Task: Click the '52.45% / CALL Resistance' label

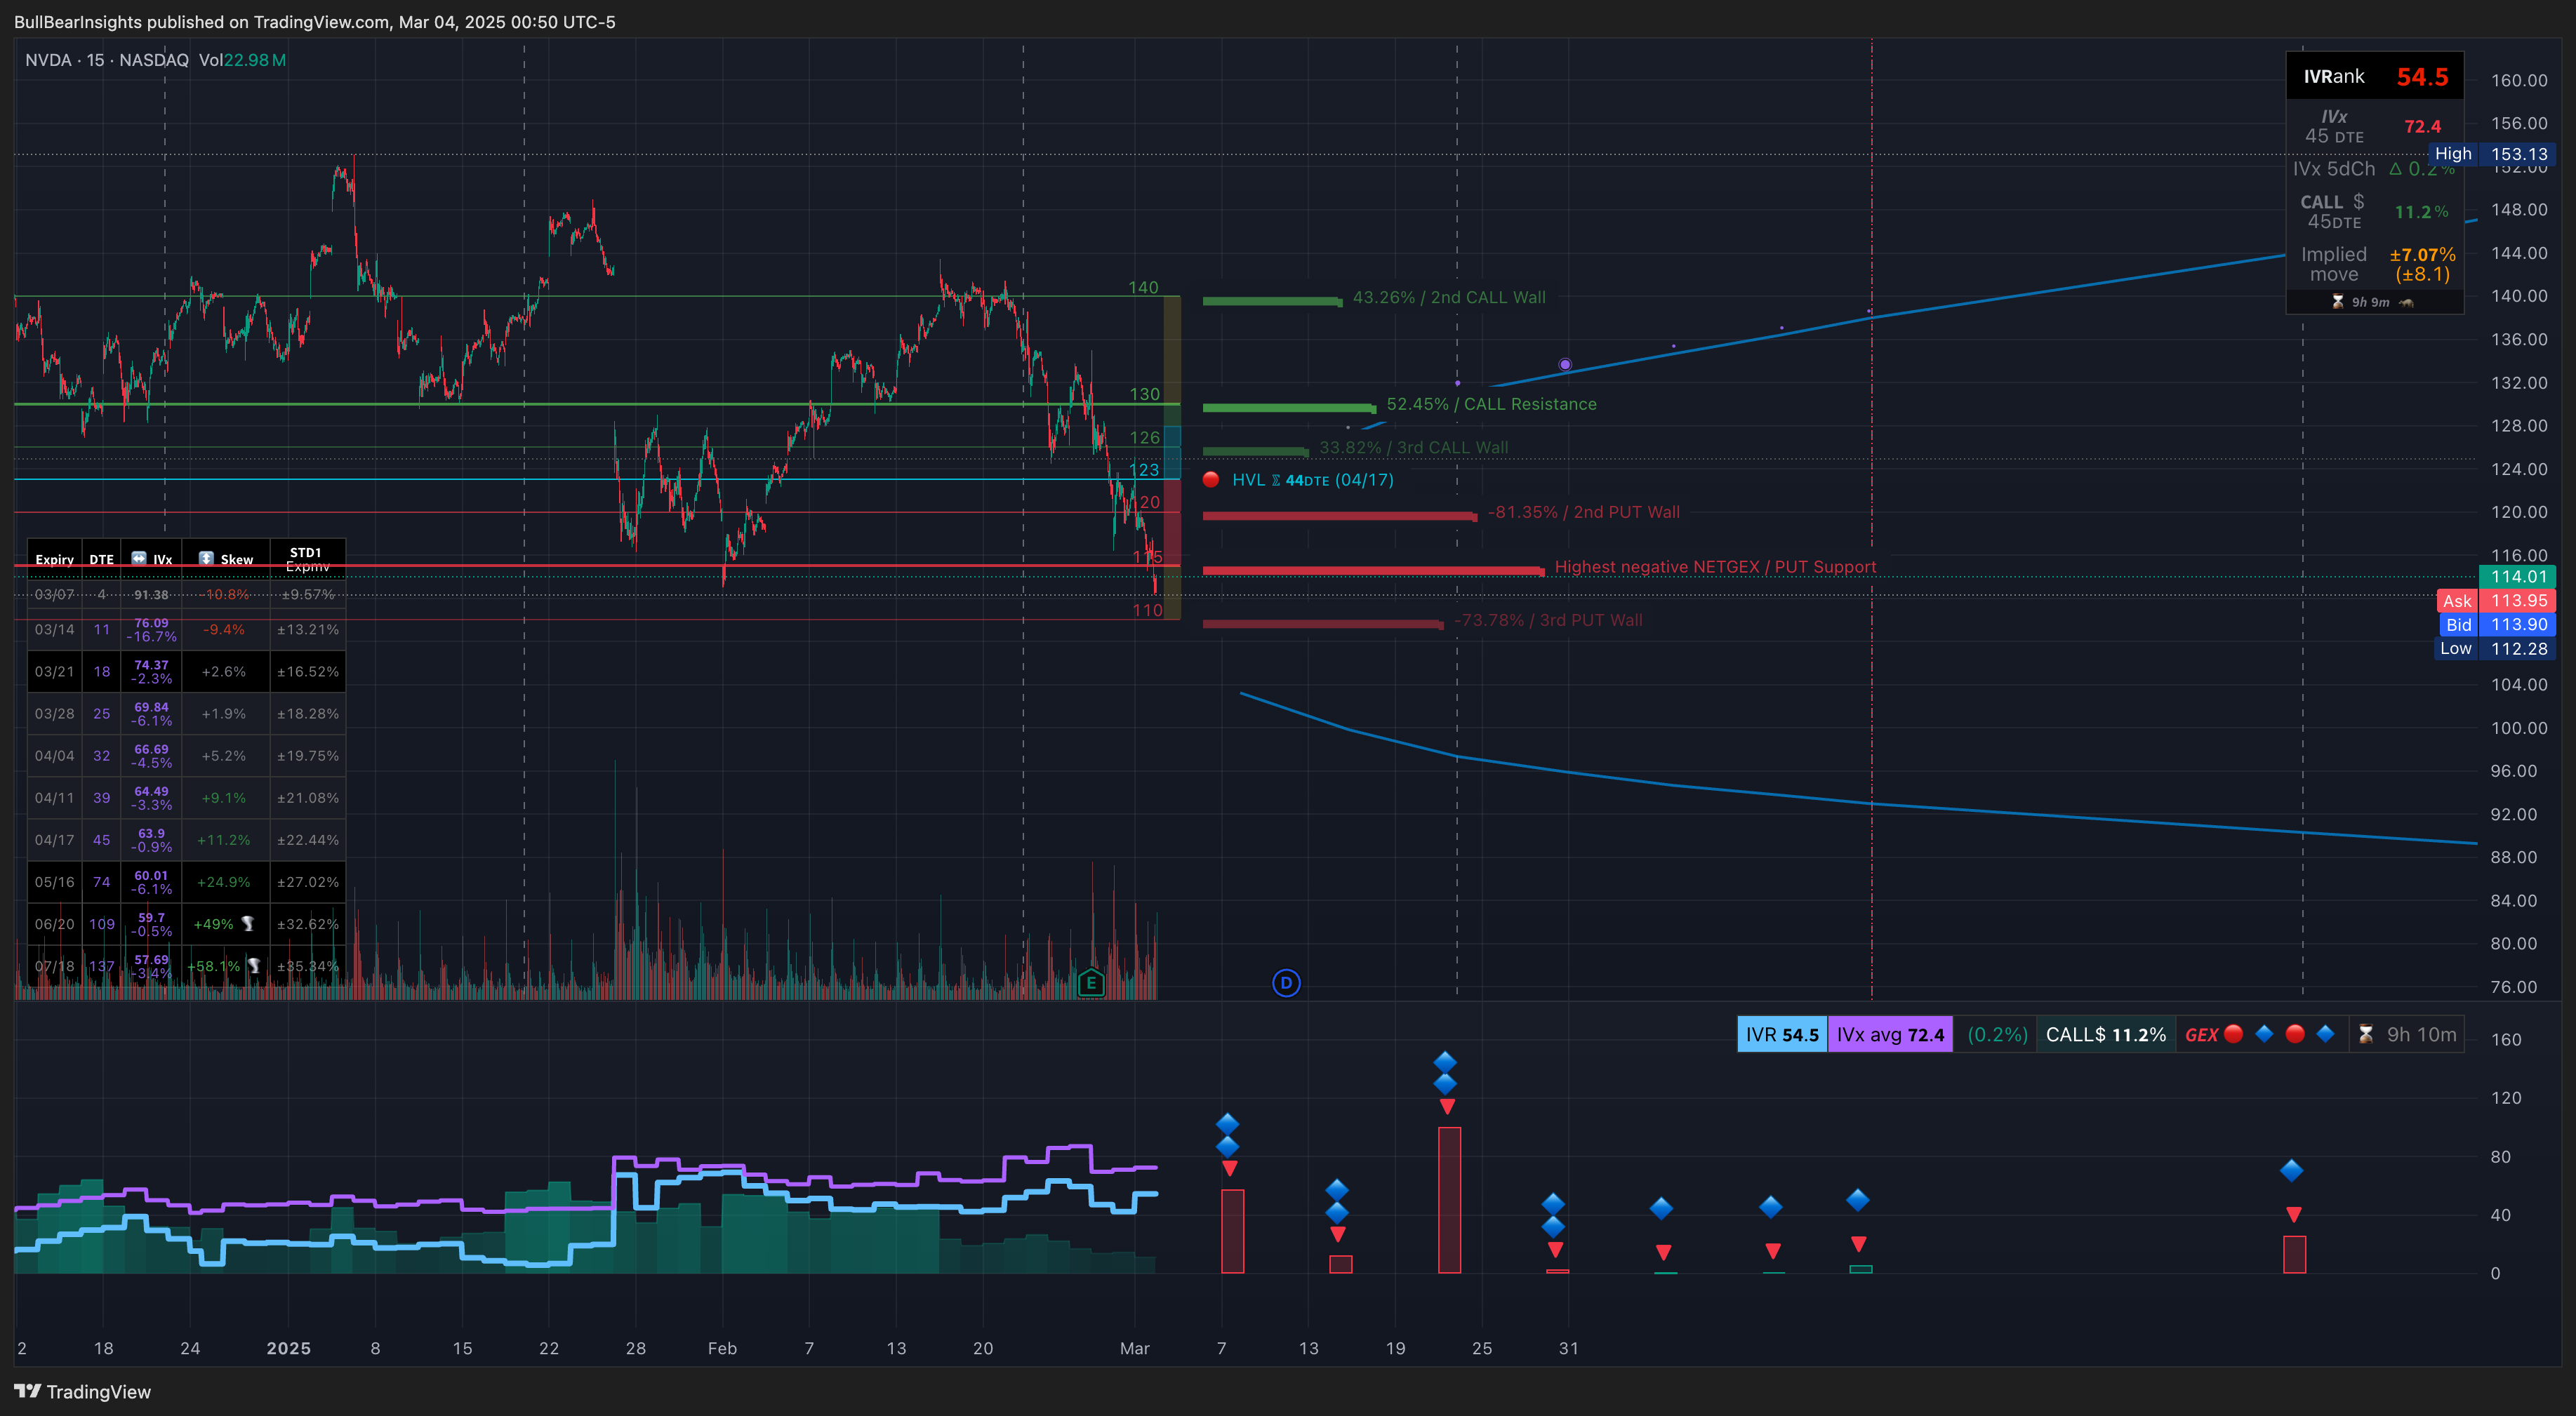Action: point(1491,404)
